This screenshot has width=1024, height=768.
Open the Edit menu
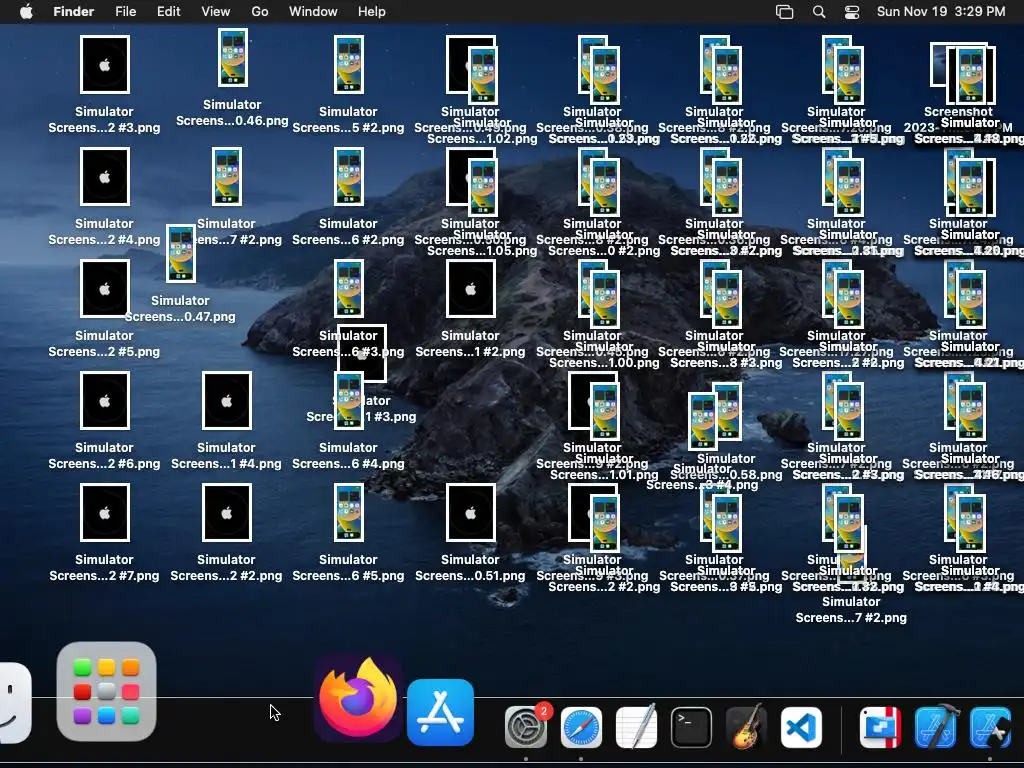pyautogui.click(x=168, y=12)
